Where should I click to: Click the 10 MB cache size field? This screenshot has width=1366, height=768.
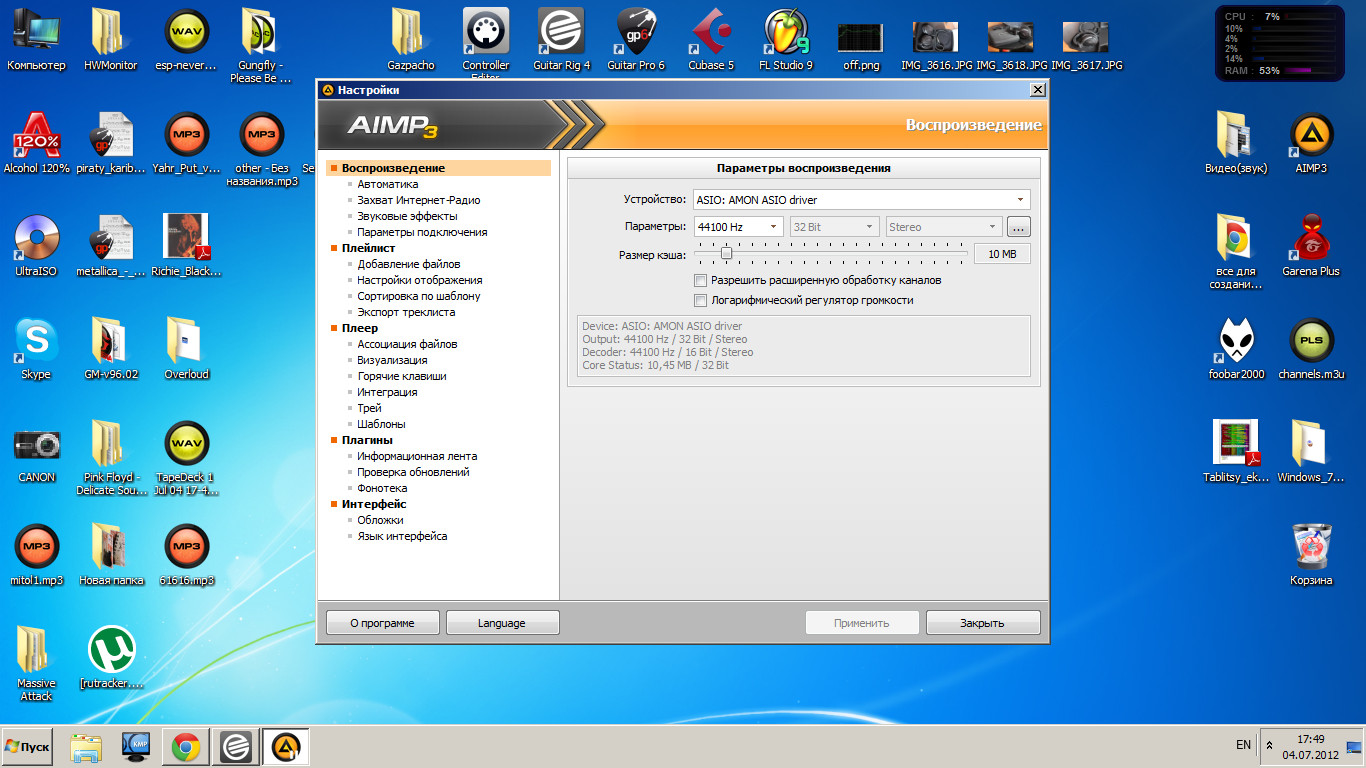click(x=1002, y=254)
